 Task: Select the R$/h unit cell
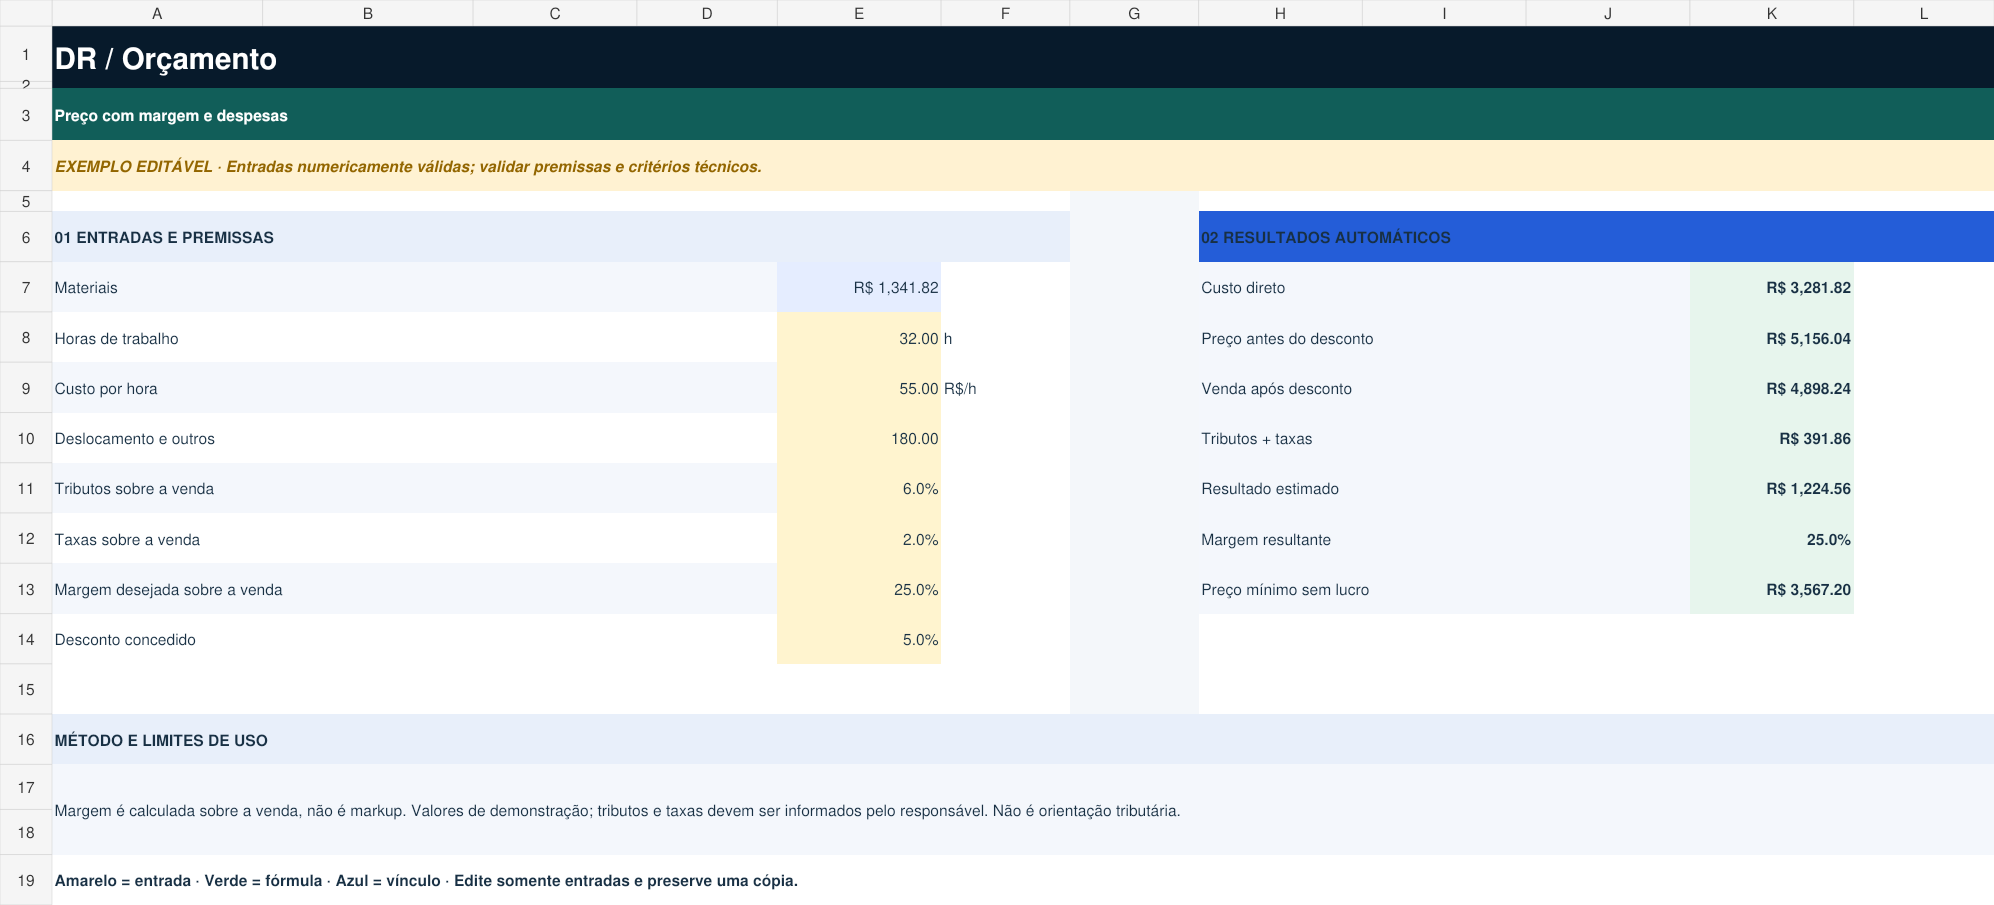click(1005, 388)
